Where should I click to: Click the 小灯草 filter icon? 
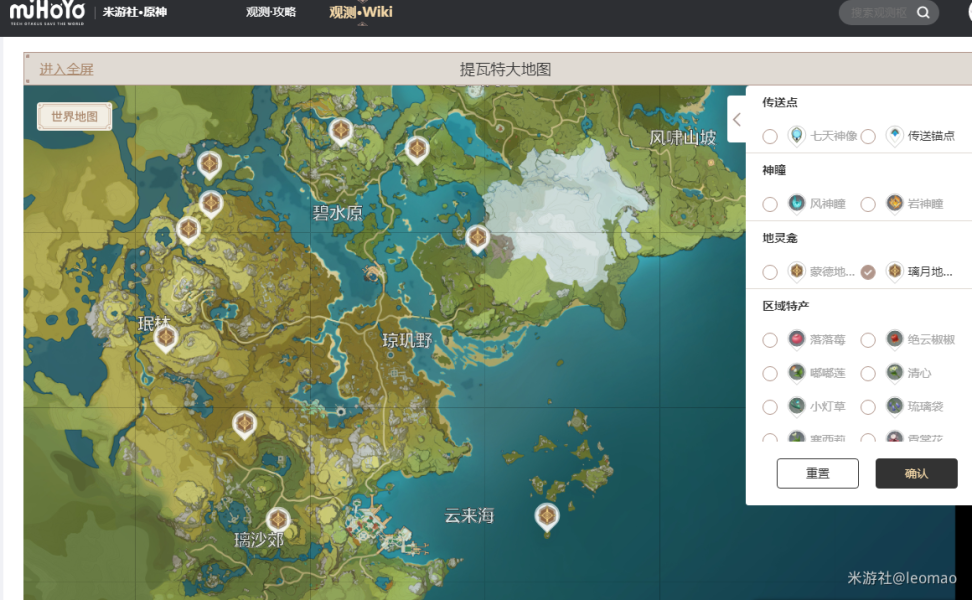click(796, 406)
